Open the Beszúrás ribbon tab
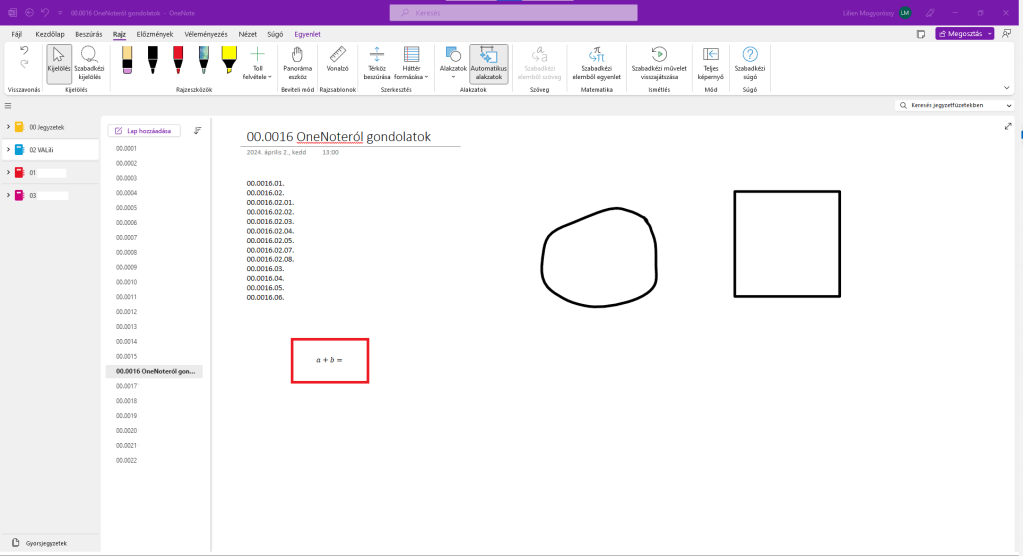This screenshot has width=1023, height=556. point(89,34)
